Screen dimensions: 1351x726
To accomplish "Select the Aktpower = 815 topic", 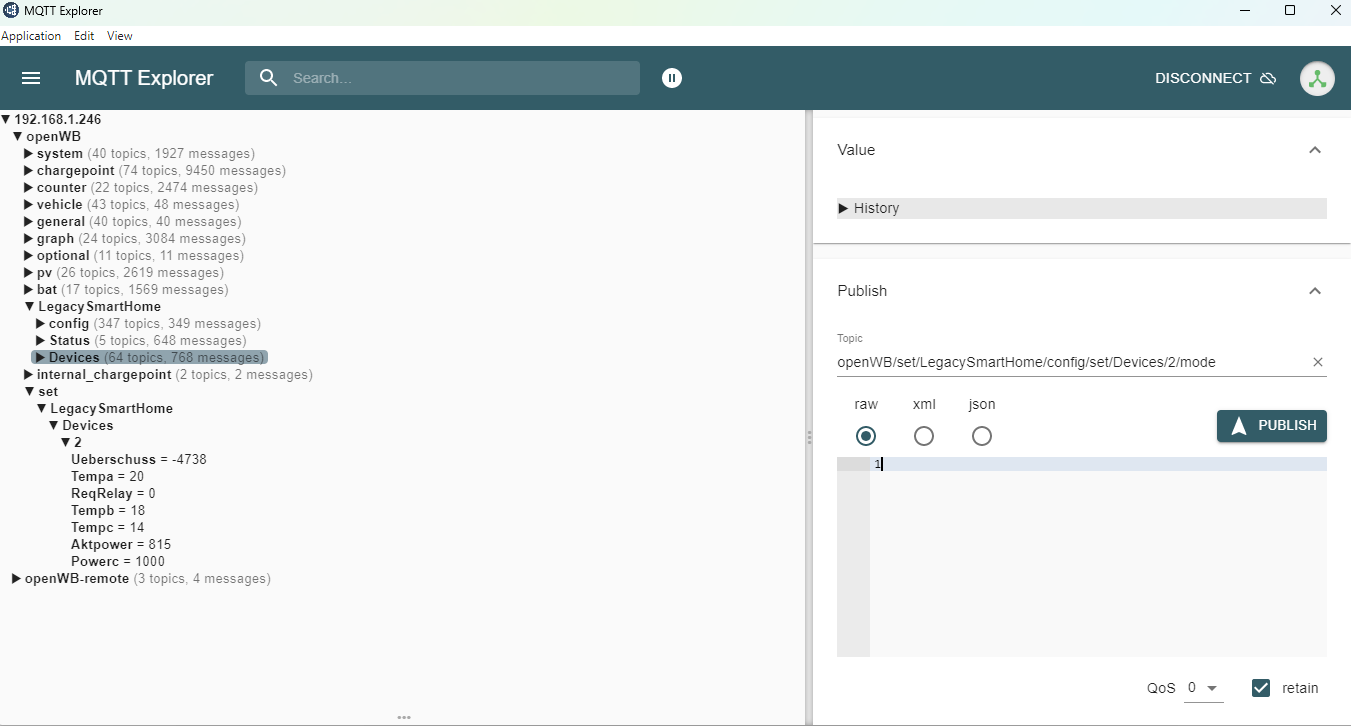I will (x=121, y=544).
